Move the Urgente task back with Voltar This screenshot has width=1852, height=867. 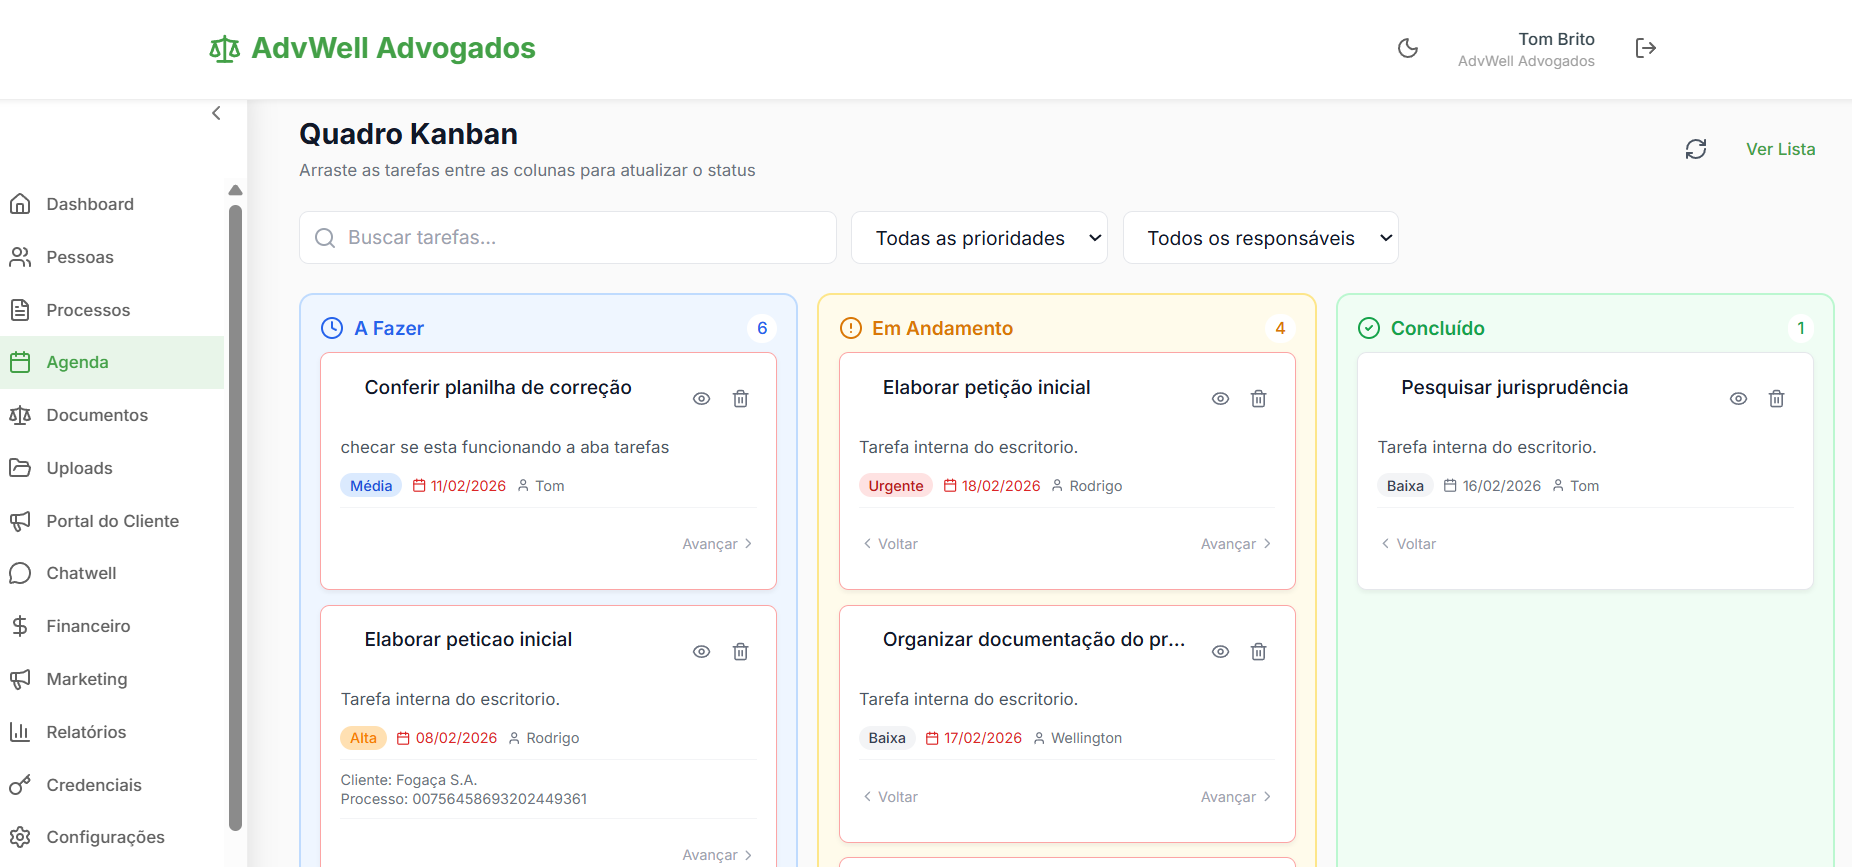(x=890, y=544)
